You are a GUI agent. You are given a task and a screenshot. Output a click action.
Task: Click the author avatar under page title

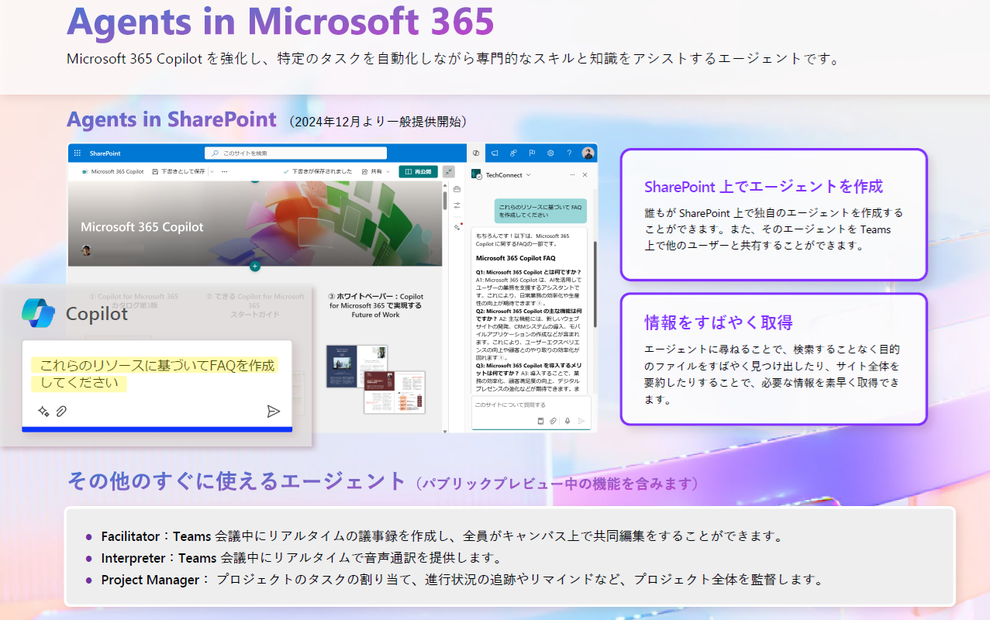point(86,251)
